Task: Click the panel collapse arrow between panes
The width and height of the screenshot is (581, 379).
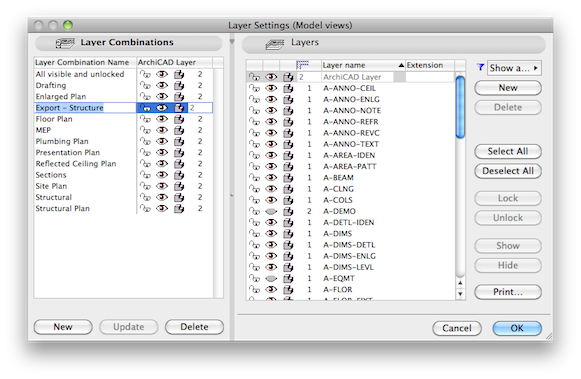Action: 232,41
